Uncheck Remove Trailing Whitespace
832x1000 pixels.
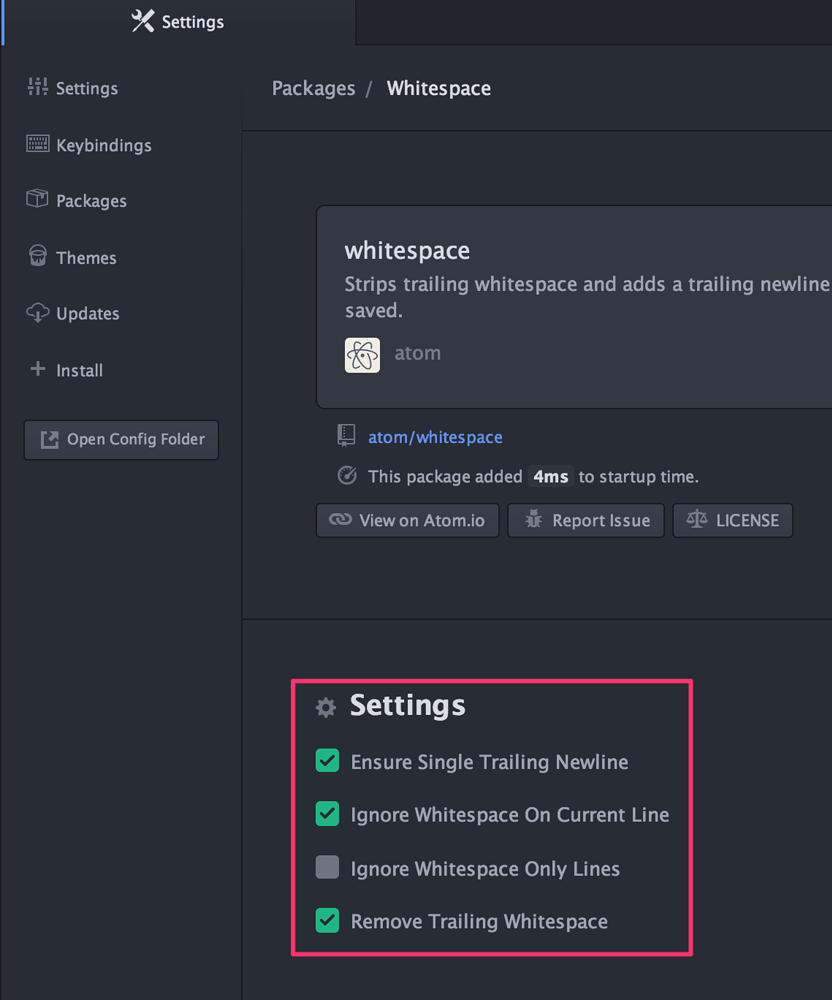pyautogui.click(x=327, y=920)
